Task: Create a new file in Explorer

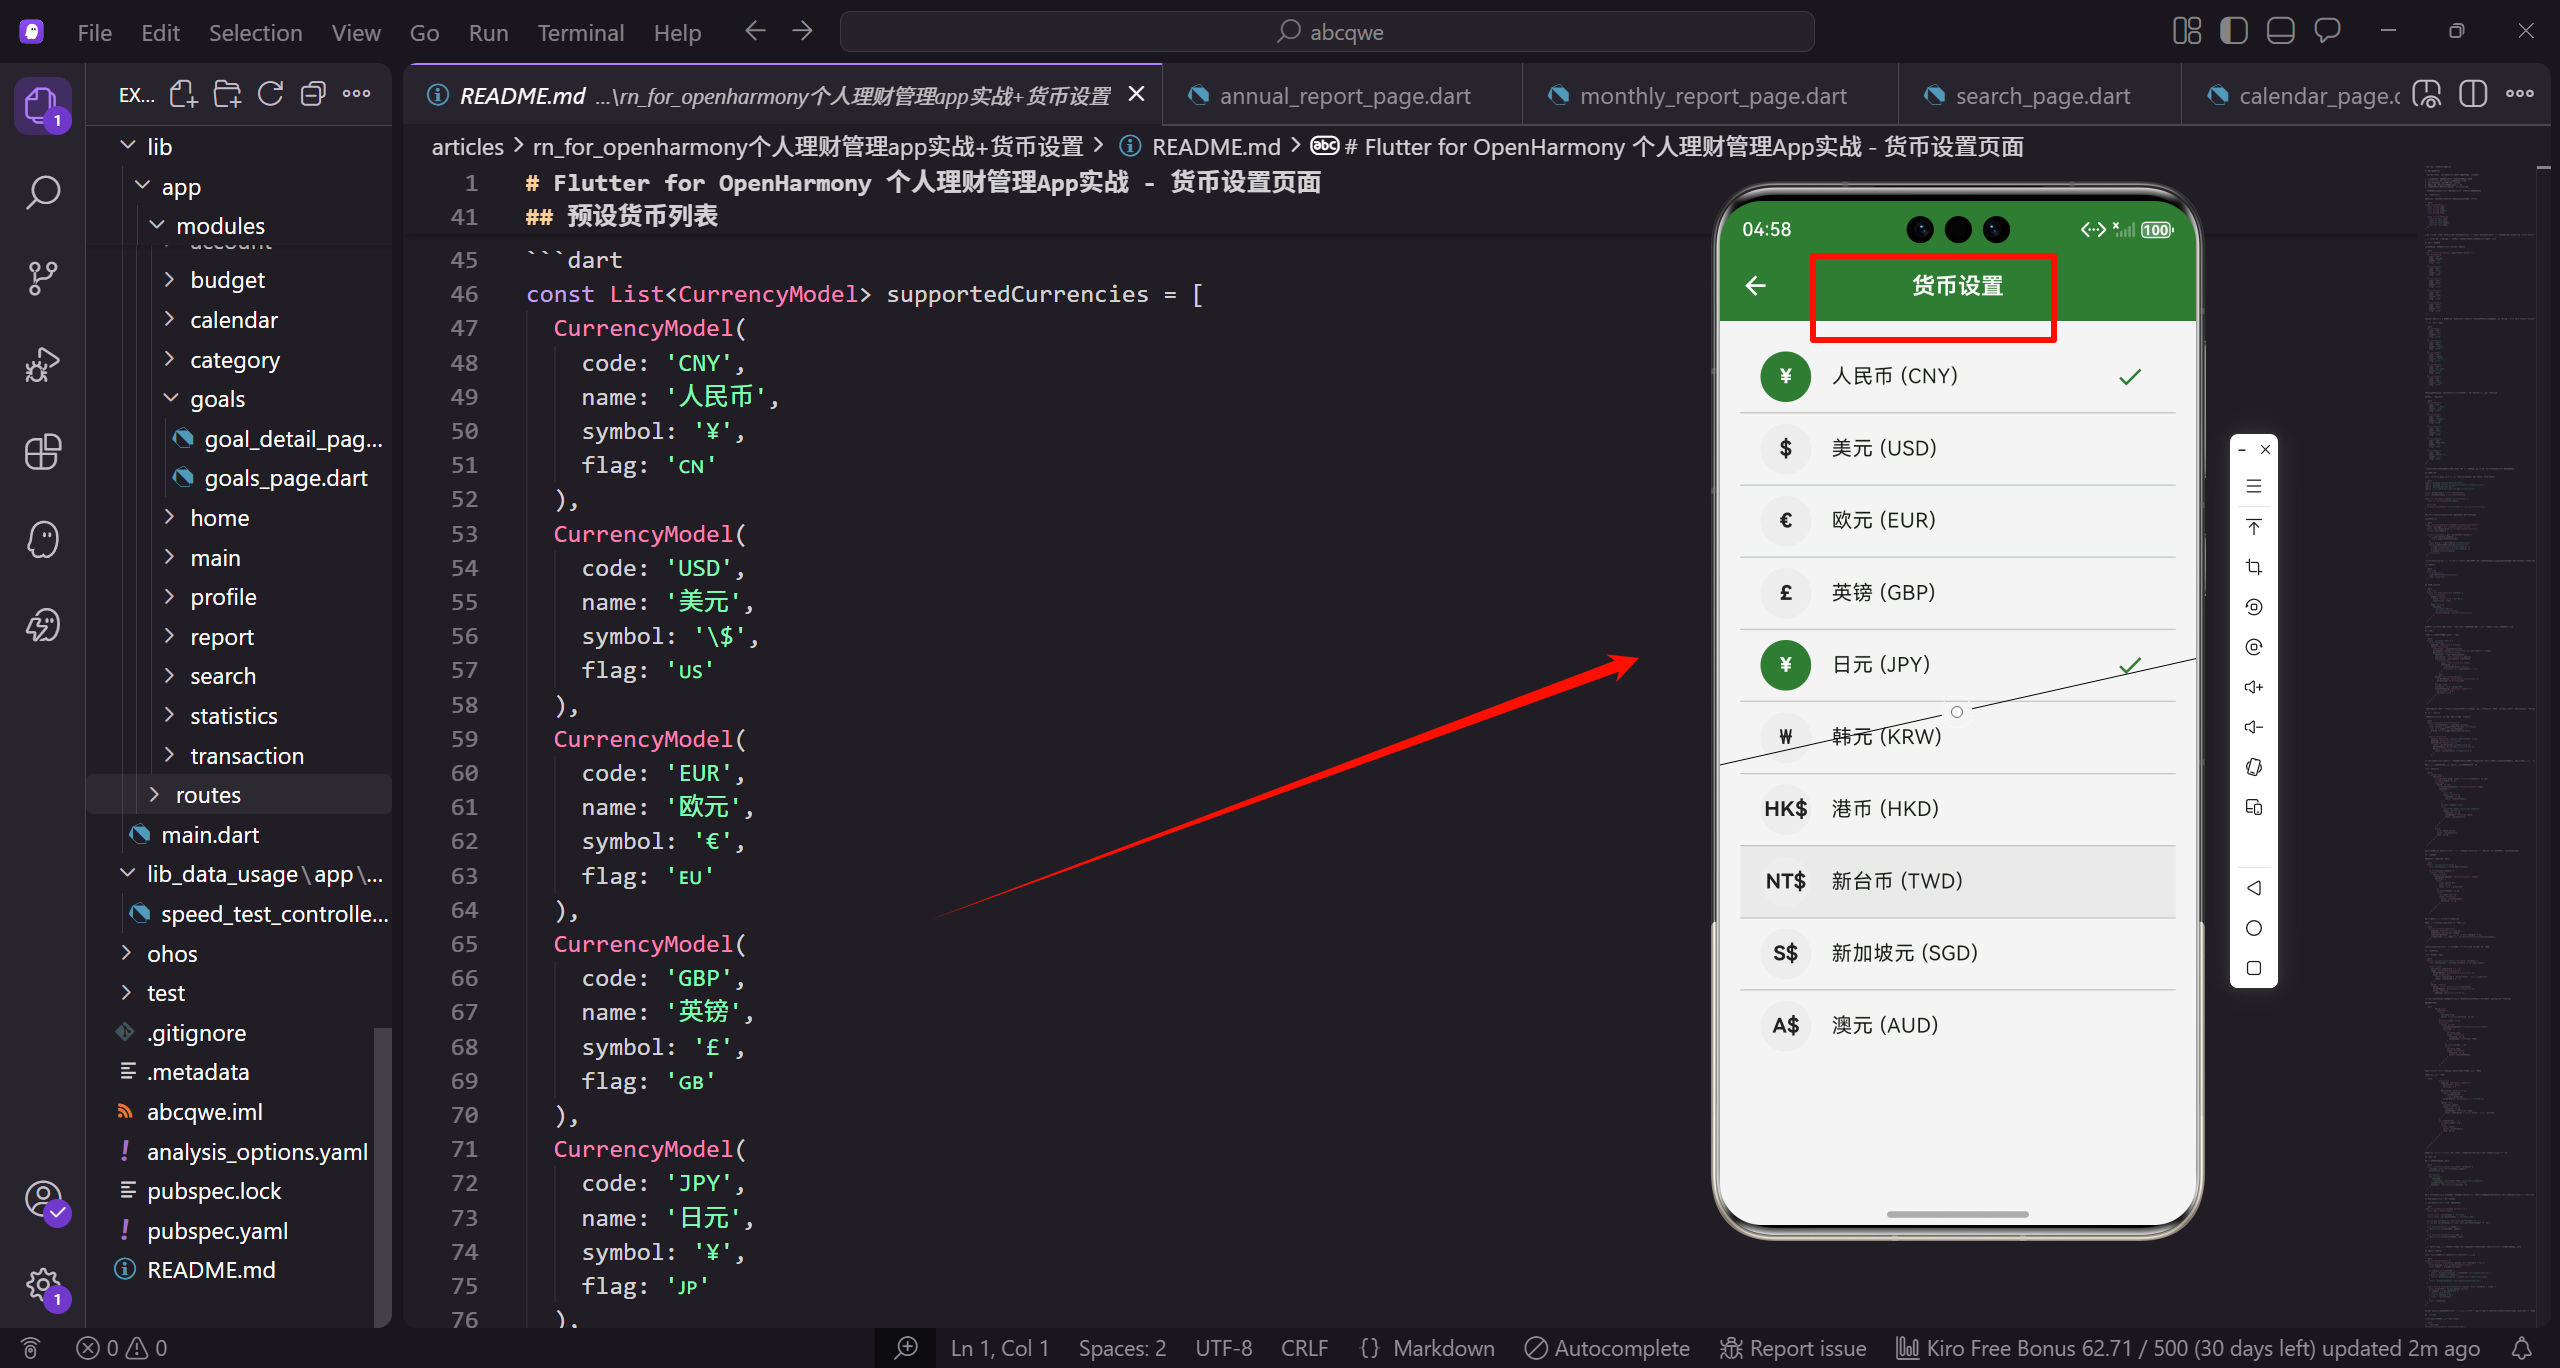Action: click(183, 95)
